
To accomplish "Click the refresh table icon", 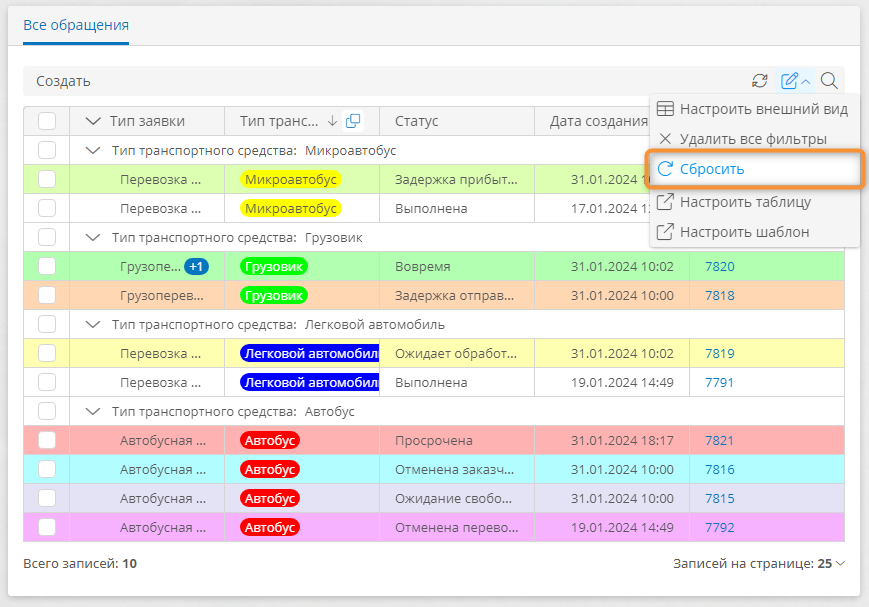I will pyautogui.click(x=759, y=81).
